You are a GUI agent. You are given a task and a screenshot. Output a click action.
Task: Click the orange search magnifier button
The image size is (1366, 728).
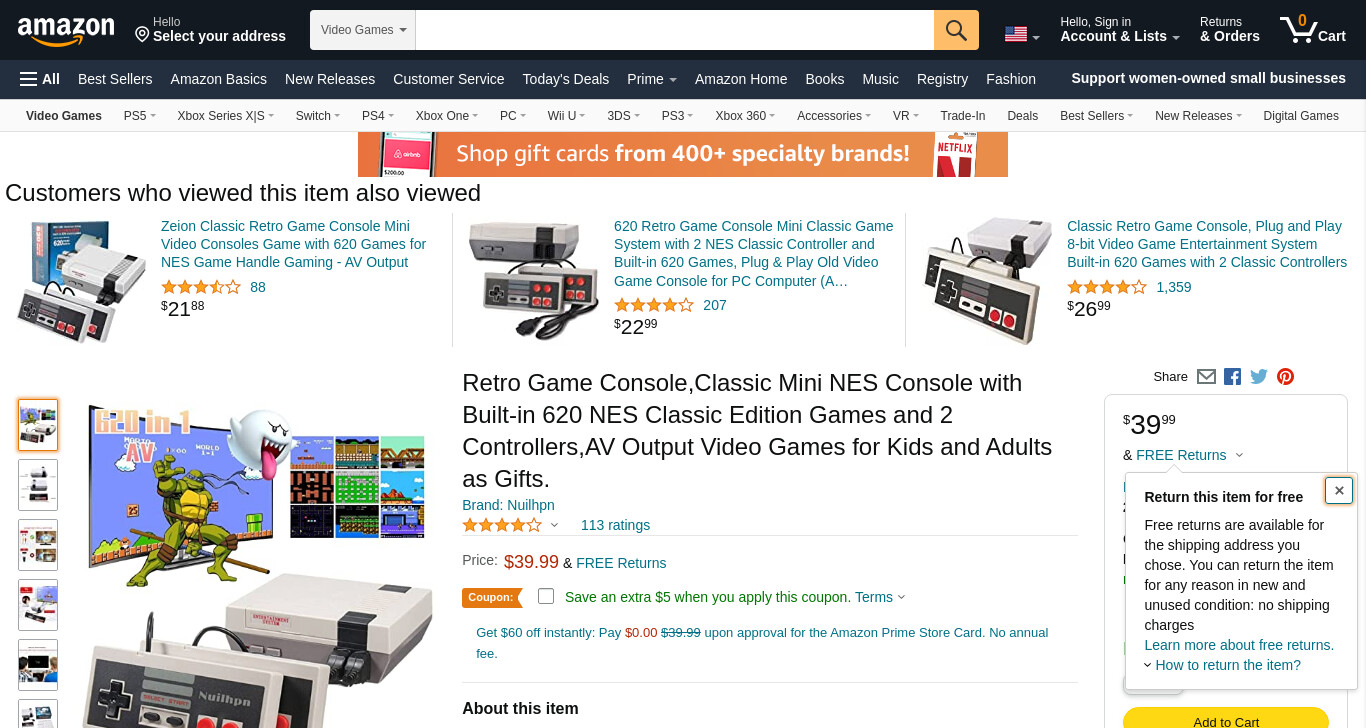(x=956, y=30)
